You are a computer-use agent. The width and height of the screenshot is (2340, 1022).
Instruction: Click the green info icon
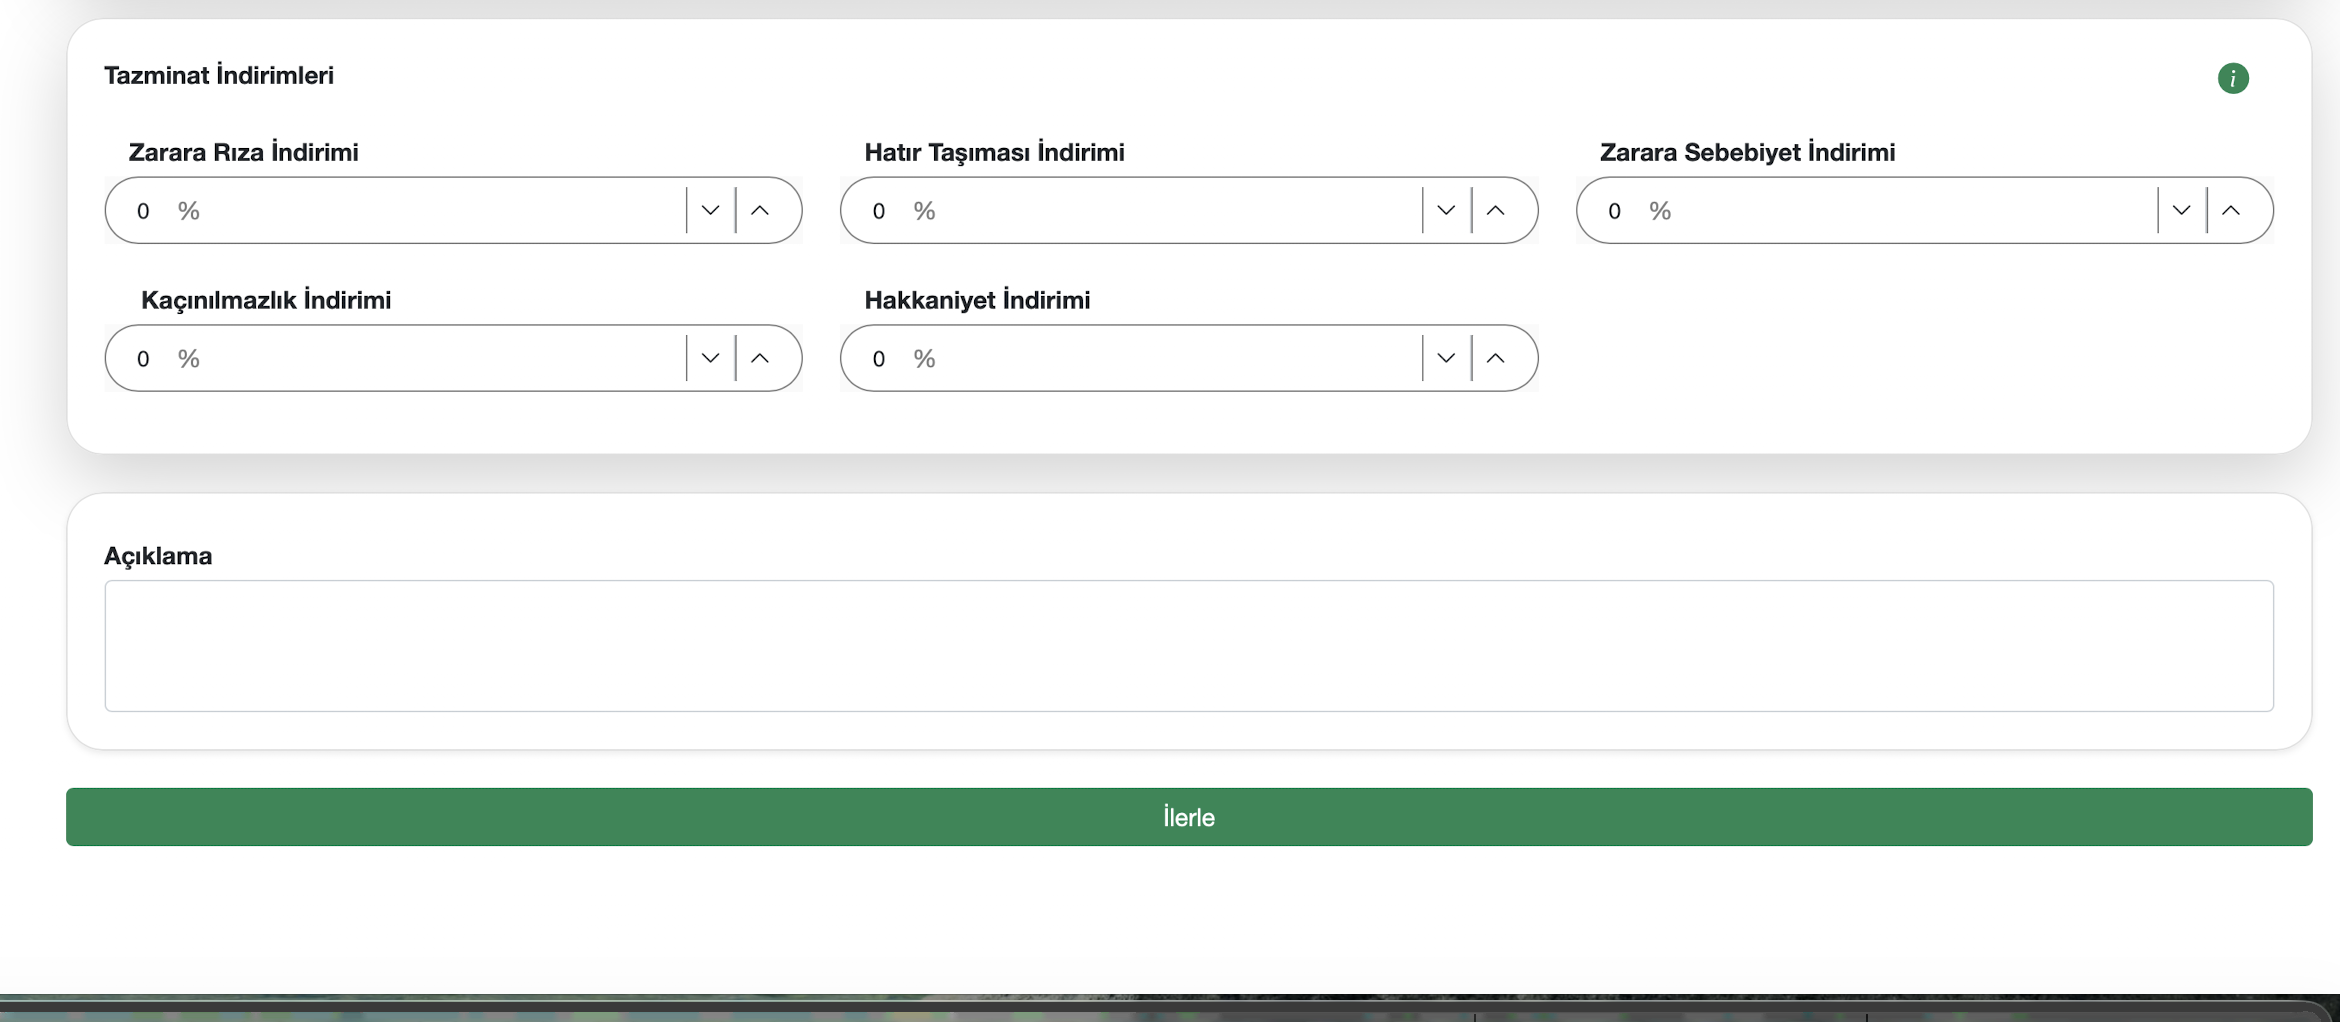[2232, 78]
